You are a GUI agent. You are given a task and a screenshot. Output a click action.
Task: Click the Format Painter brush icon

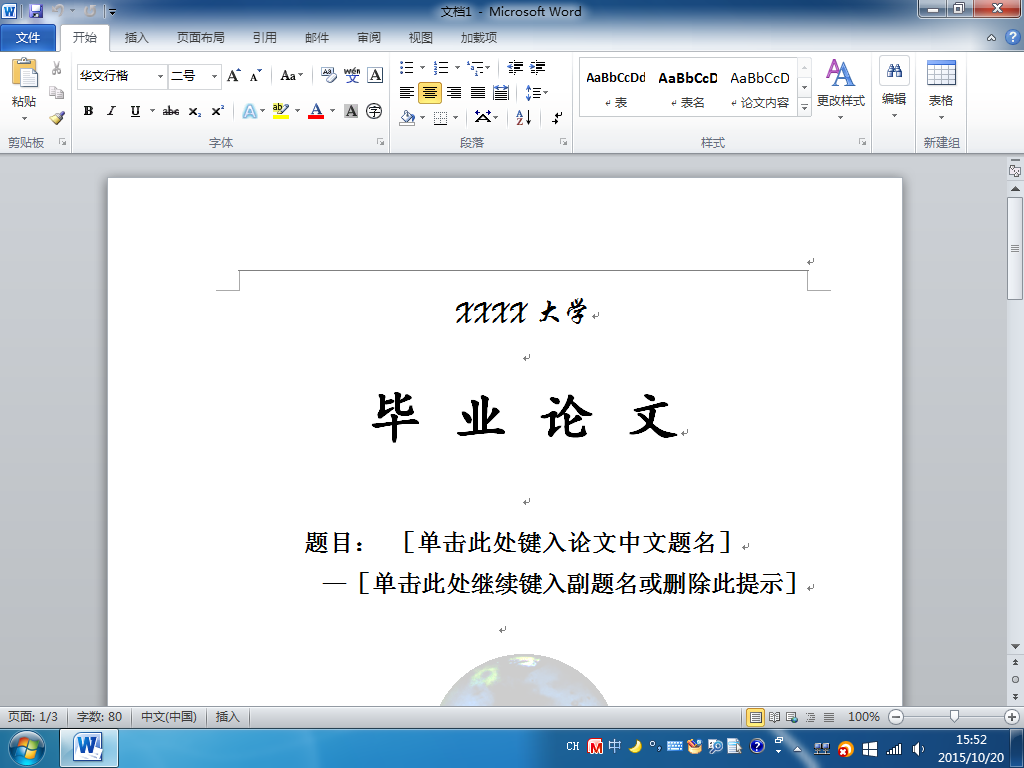click(x=57, y=118)
